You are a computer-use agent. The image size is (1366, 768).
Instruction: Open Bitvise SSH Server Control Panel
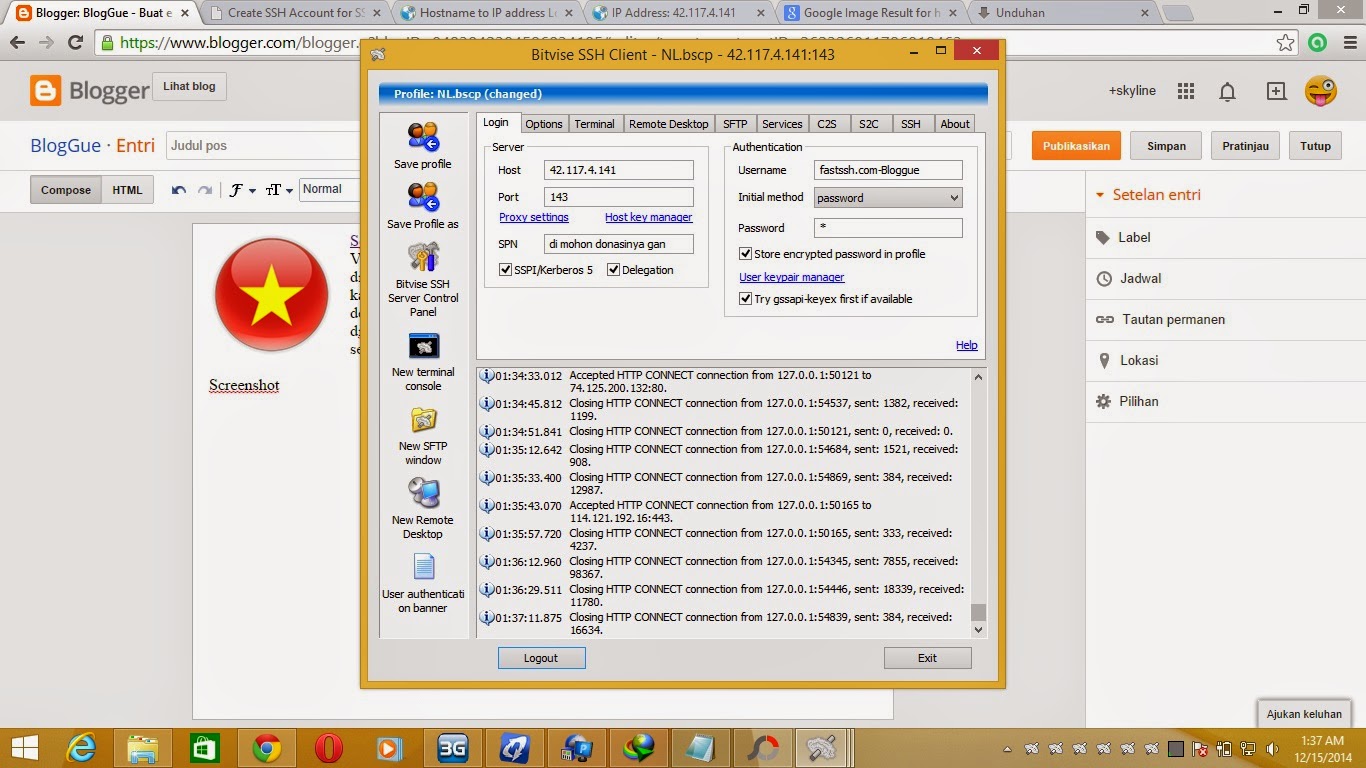click(423, 257)
